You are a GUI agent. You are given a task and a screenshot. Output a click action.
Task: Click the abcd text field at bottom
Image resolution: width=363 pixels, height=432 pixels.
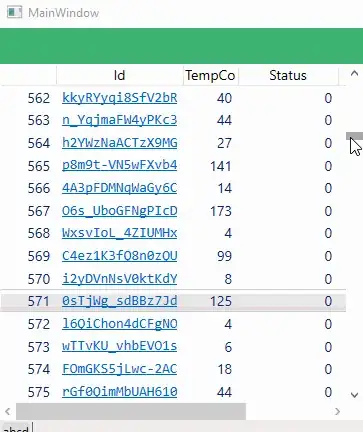point(16,427)
